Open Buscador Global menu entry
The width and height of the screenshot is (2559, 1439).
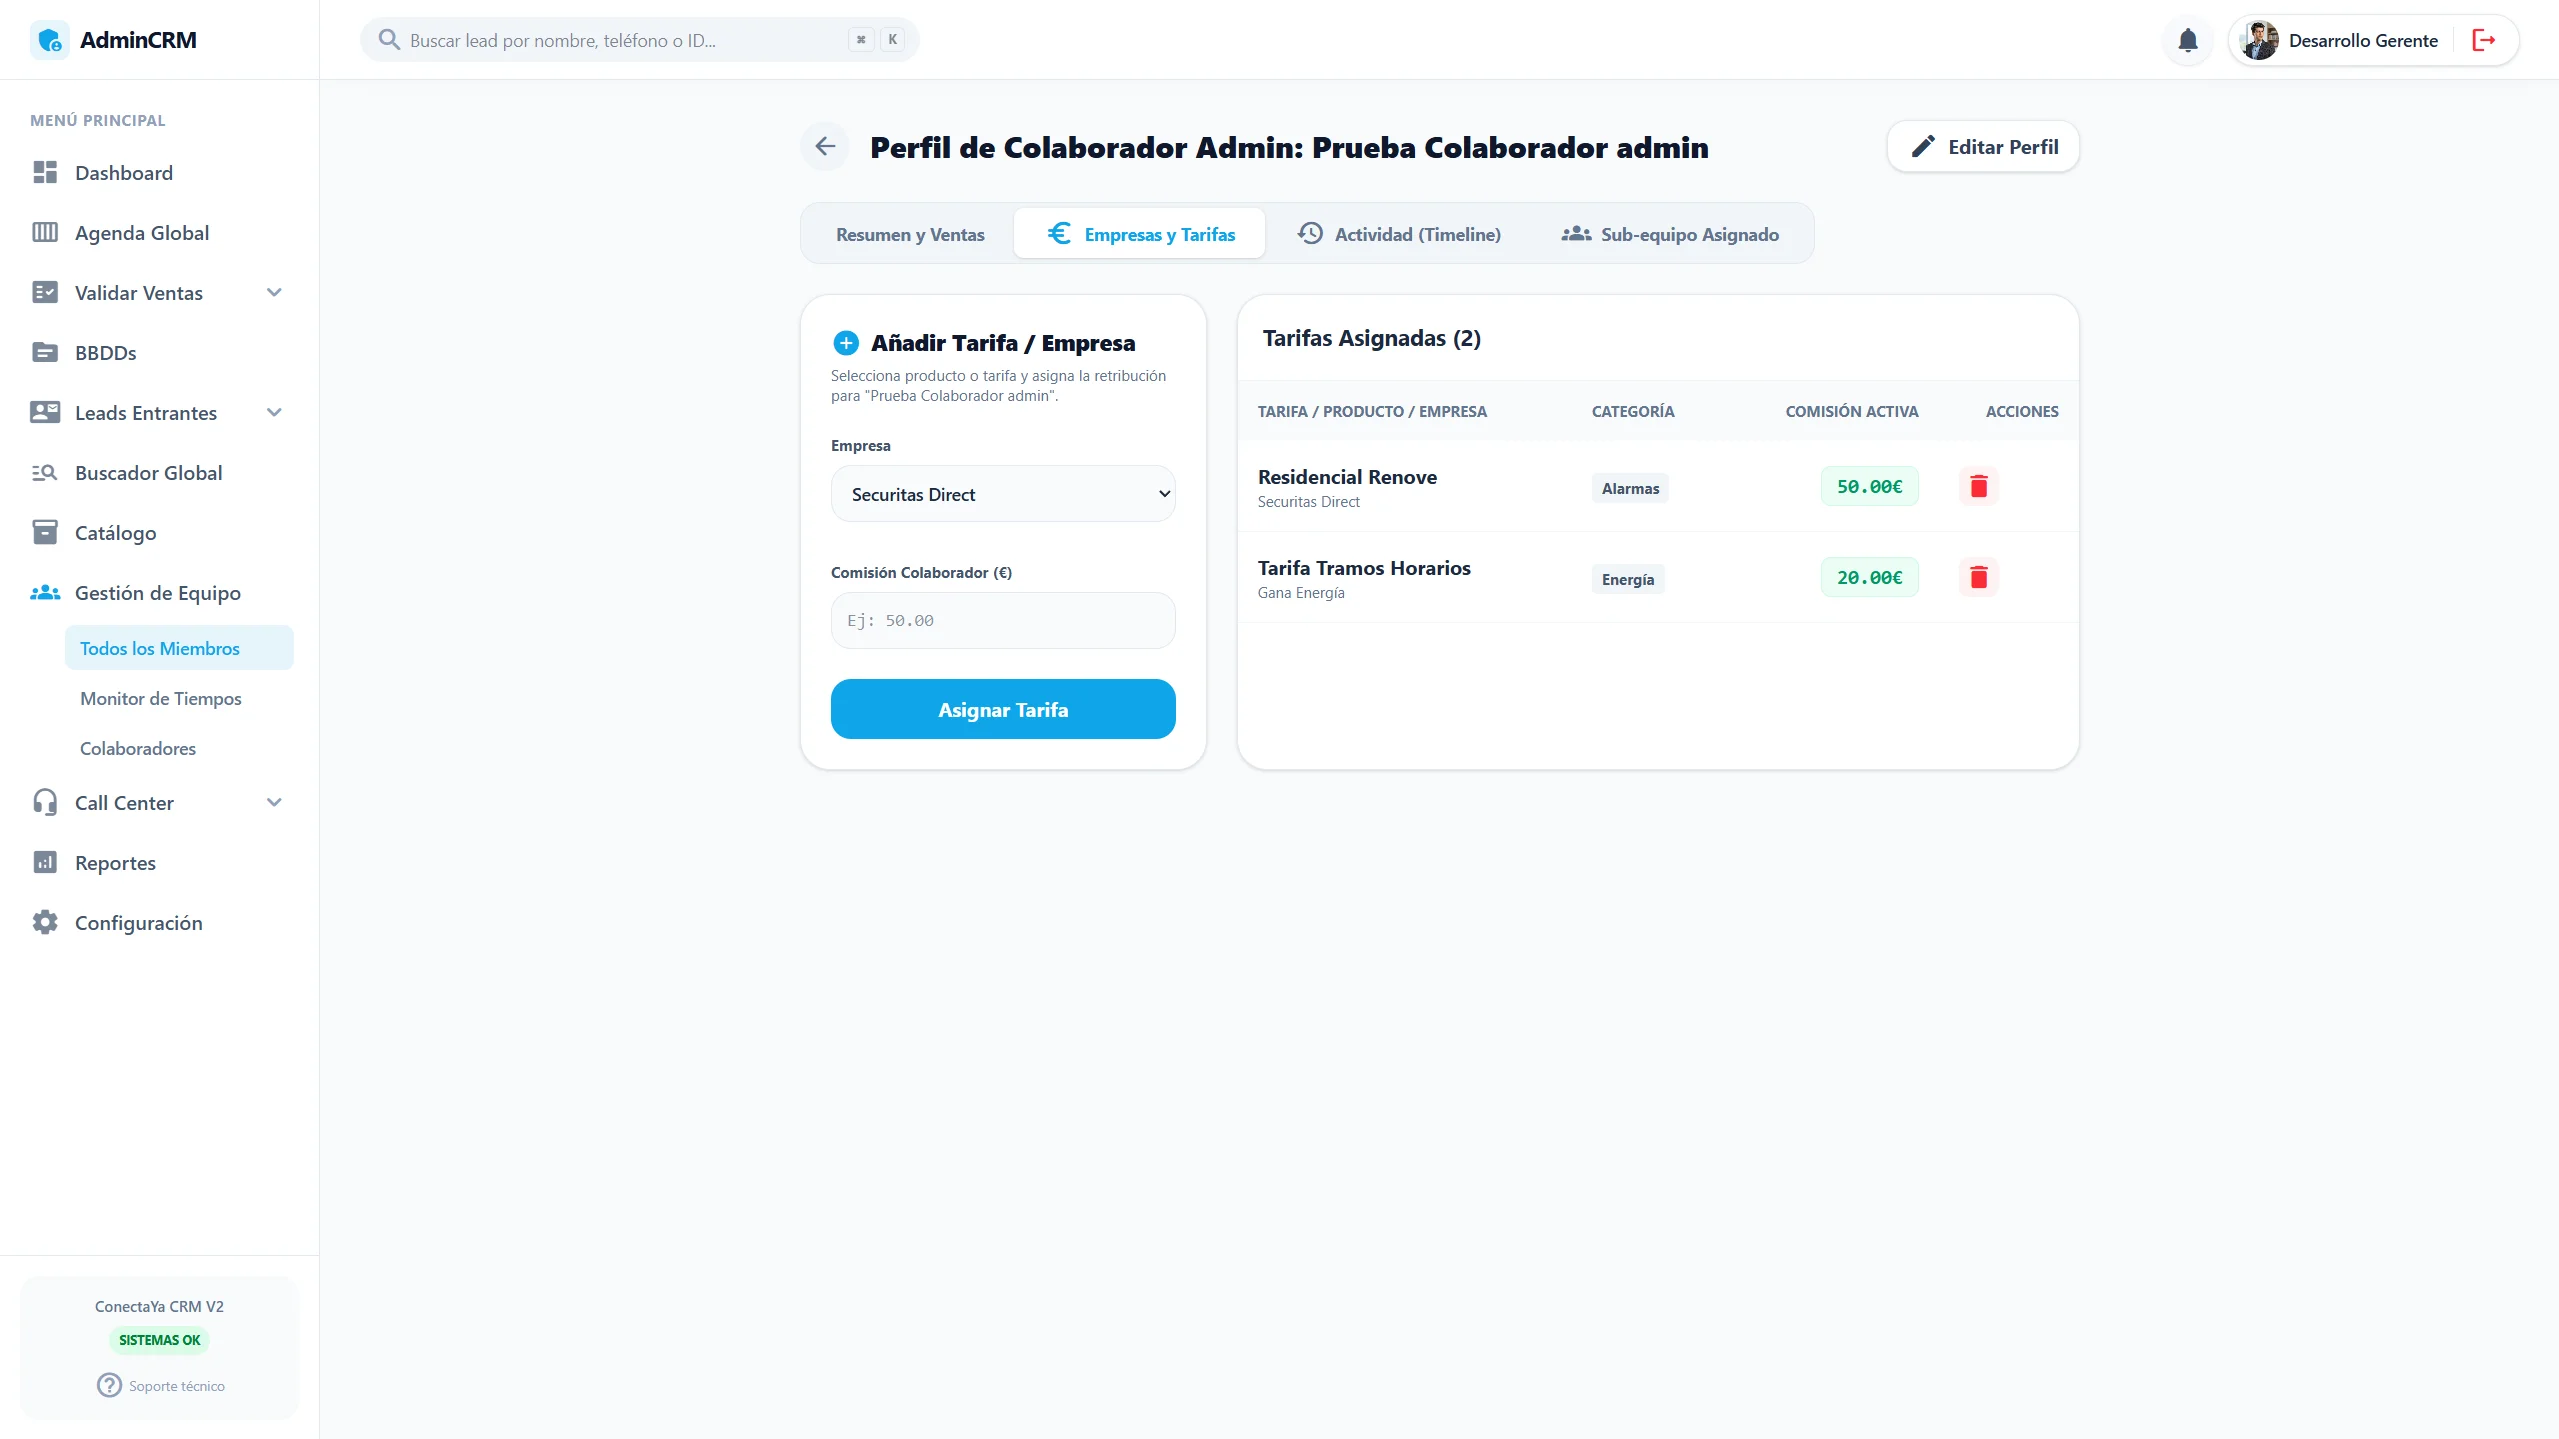[160, 472]
